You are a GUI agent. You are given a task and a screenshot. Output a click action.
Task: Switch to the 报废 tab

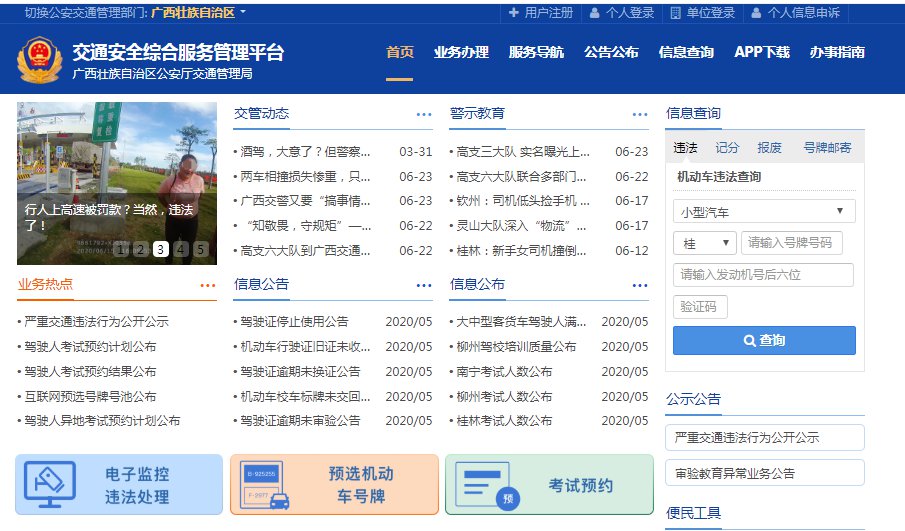click(x=769, y=148)
